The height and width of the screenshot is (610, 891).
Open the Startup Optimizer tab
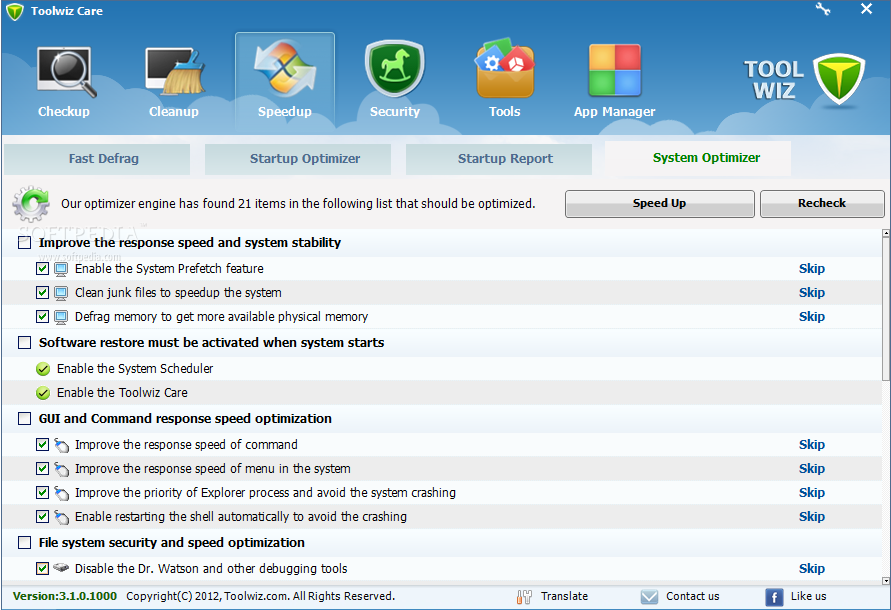tap(298, 159)
